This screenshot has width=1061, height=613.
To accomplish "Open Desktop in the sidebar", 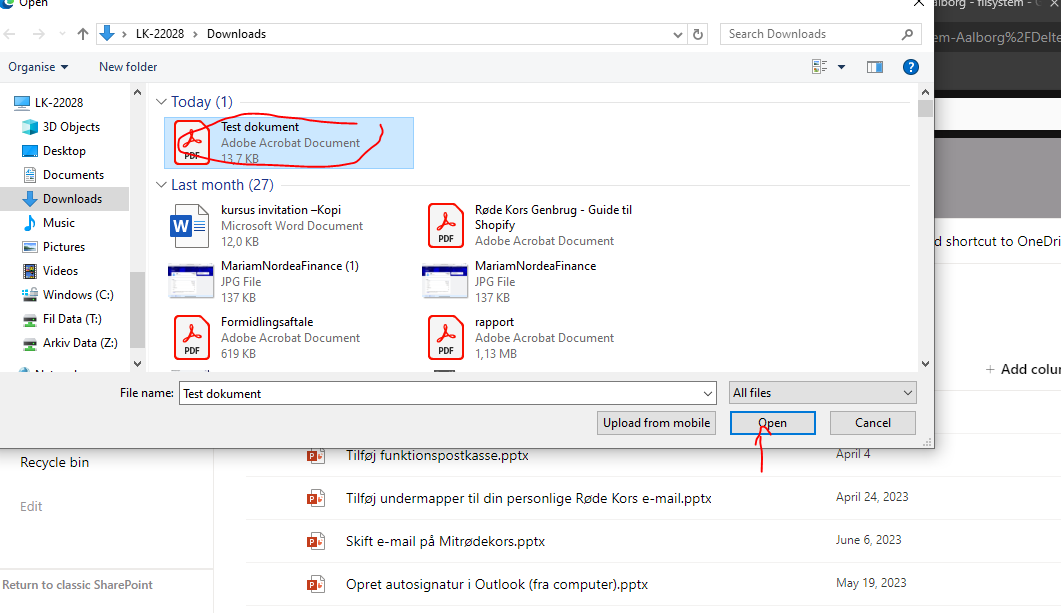I will point(64,151).
